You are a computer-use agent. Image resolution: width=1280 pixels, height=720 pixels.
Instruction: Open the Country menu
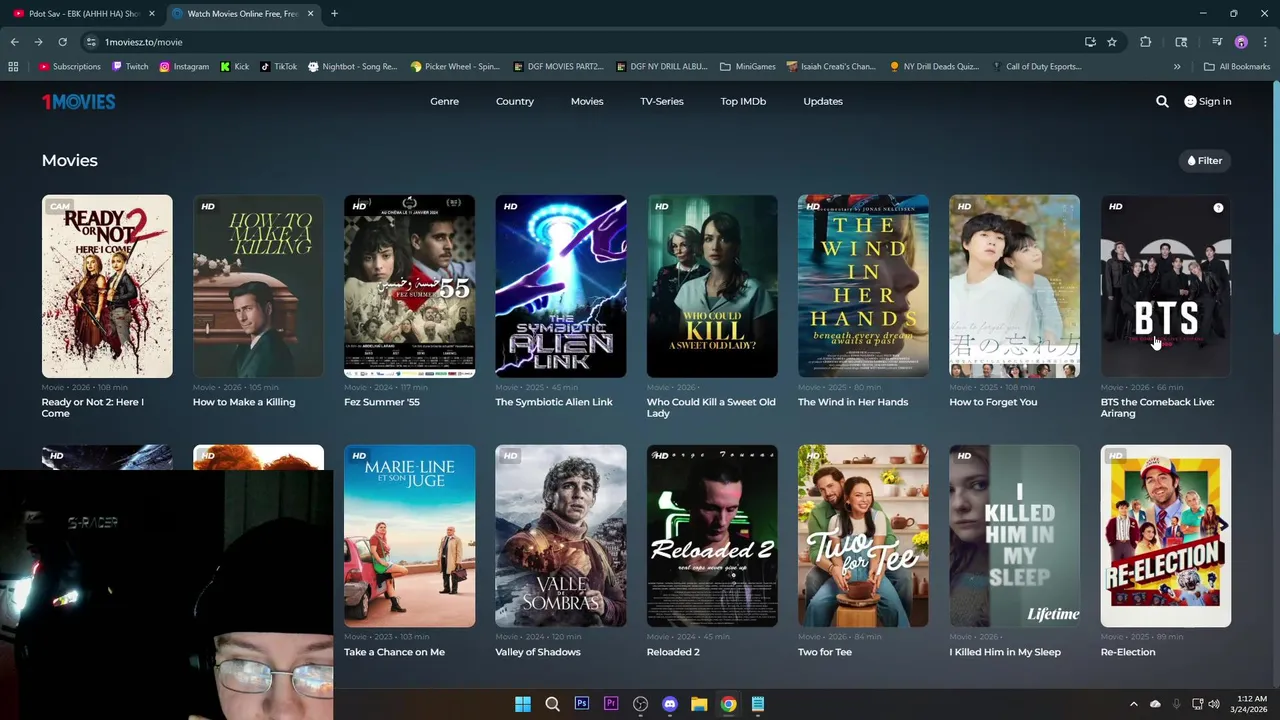point(515,101)
